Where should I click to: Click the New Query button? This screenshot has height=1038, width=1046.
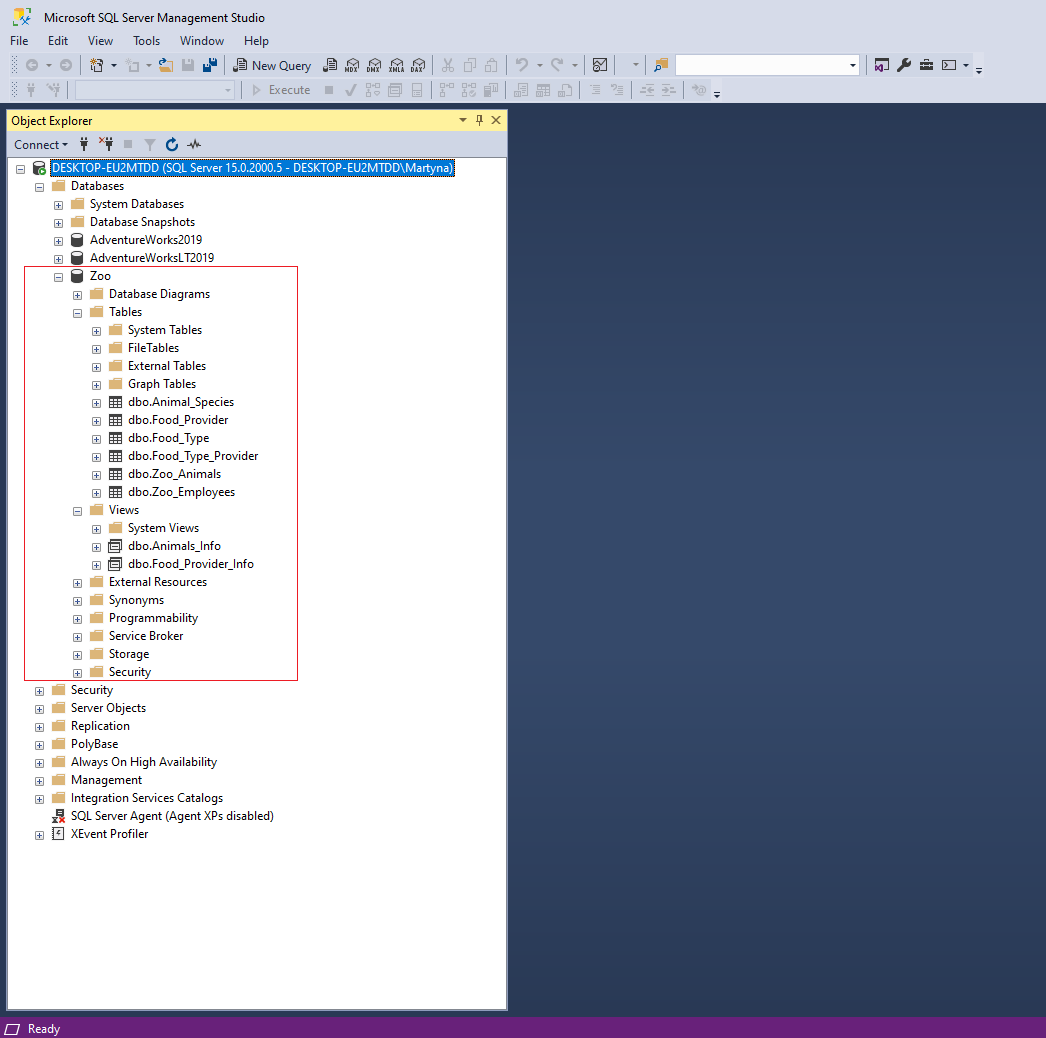pyautogui.click(x=272, y=65)
